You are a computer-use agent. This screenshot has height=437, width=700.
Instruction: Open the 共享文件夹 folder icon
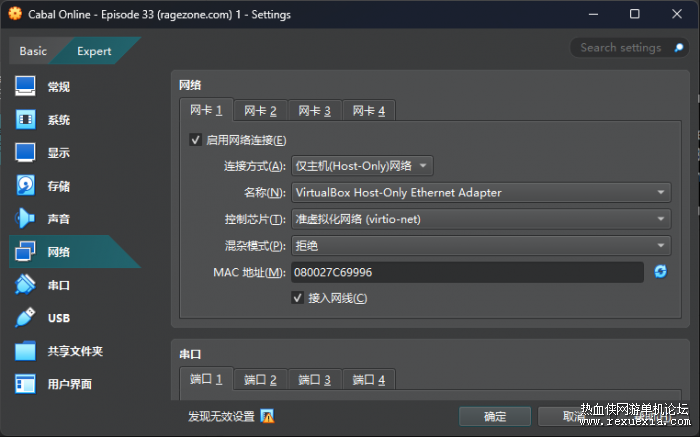[x=25, y=351]
